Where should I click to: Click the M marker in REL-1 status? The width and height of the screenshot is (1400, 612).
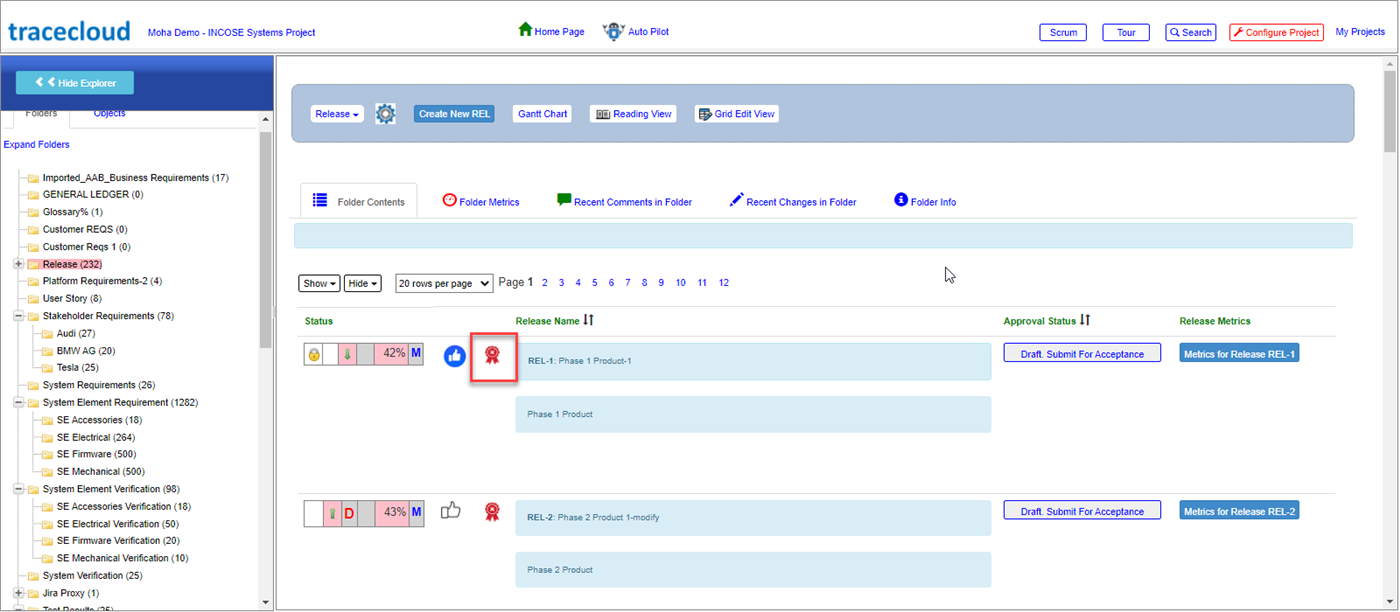coord(416,353)
